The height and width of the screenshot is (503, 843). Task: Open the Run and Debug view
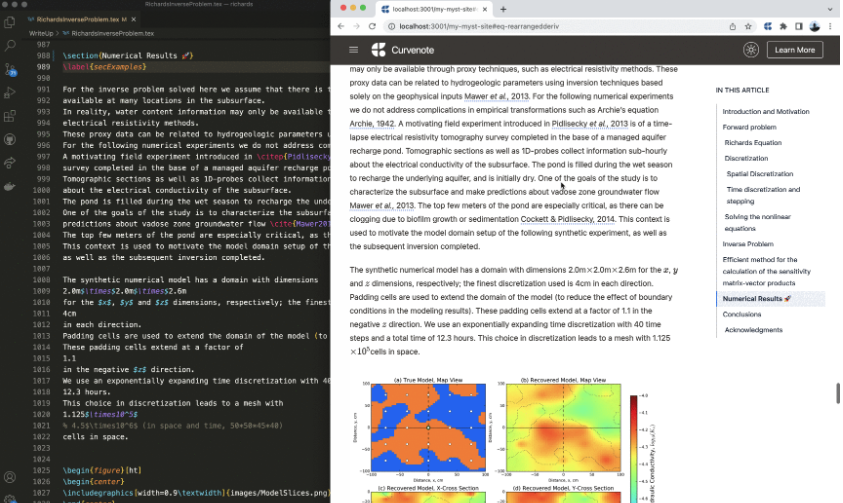tap(10, 93)
